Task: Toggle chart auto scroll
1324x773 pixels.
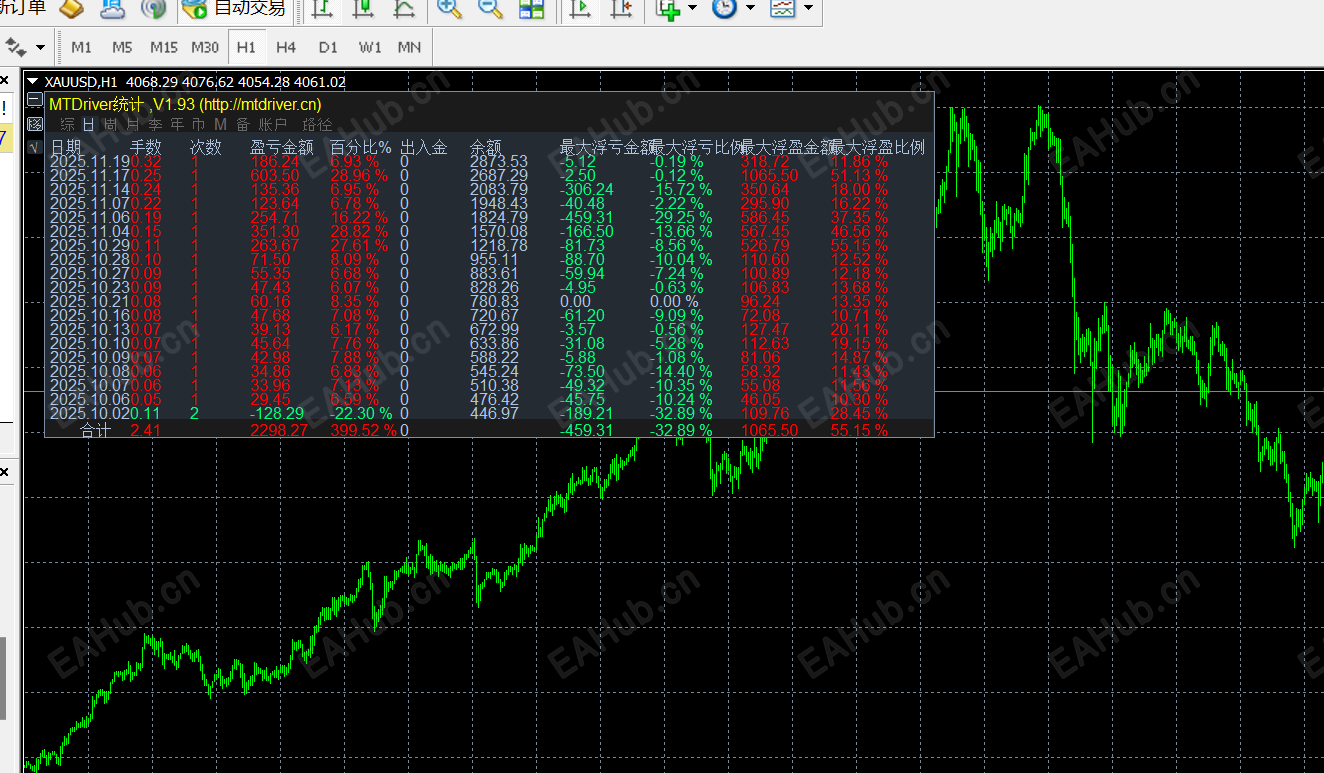Action: click(580, 9)
